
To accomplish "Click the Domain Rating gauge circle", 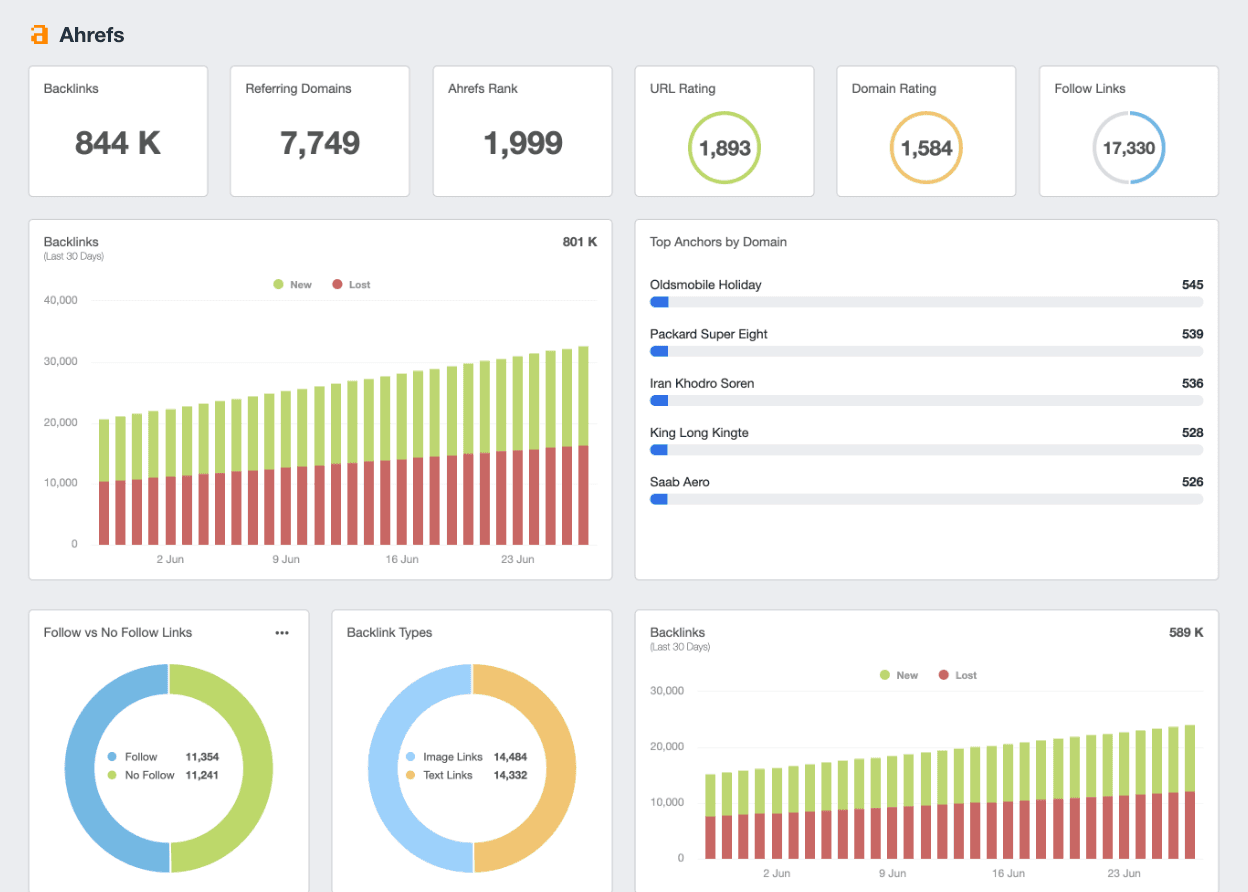I will (926, 147).
